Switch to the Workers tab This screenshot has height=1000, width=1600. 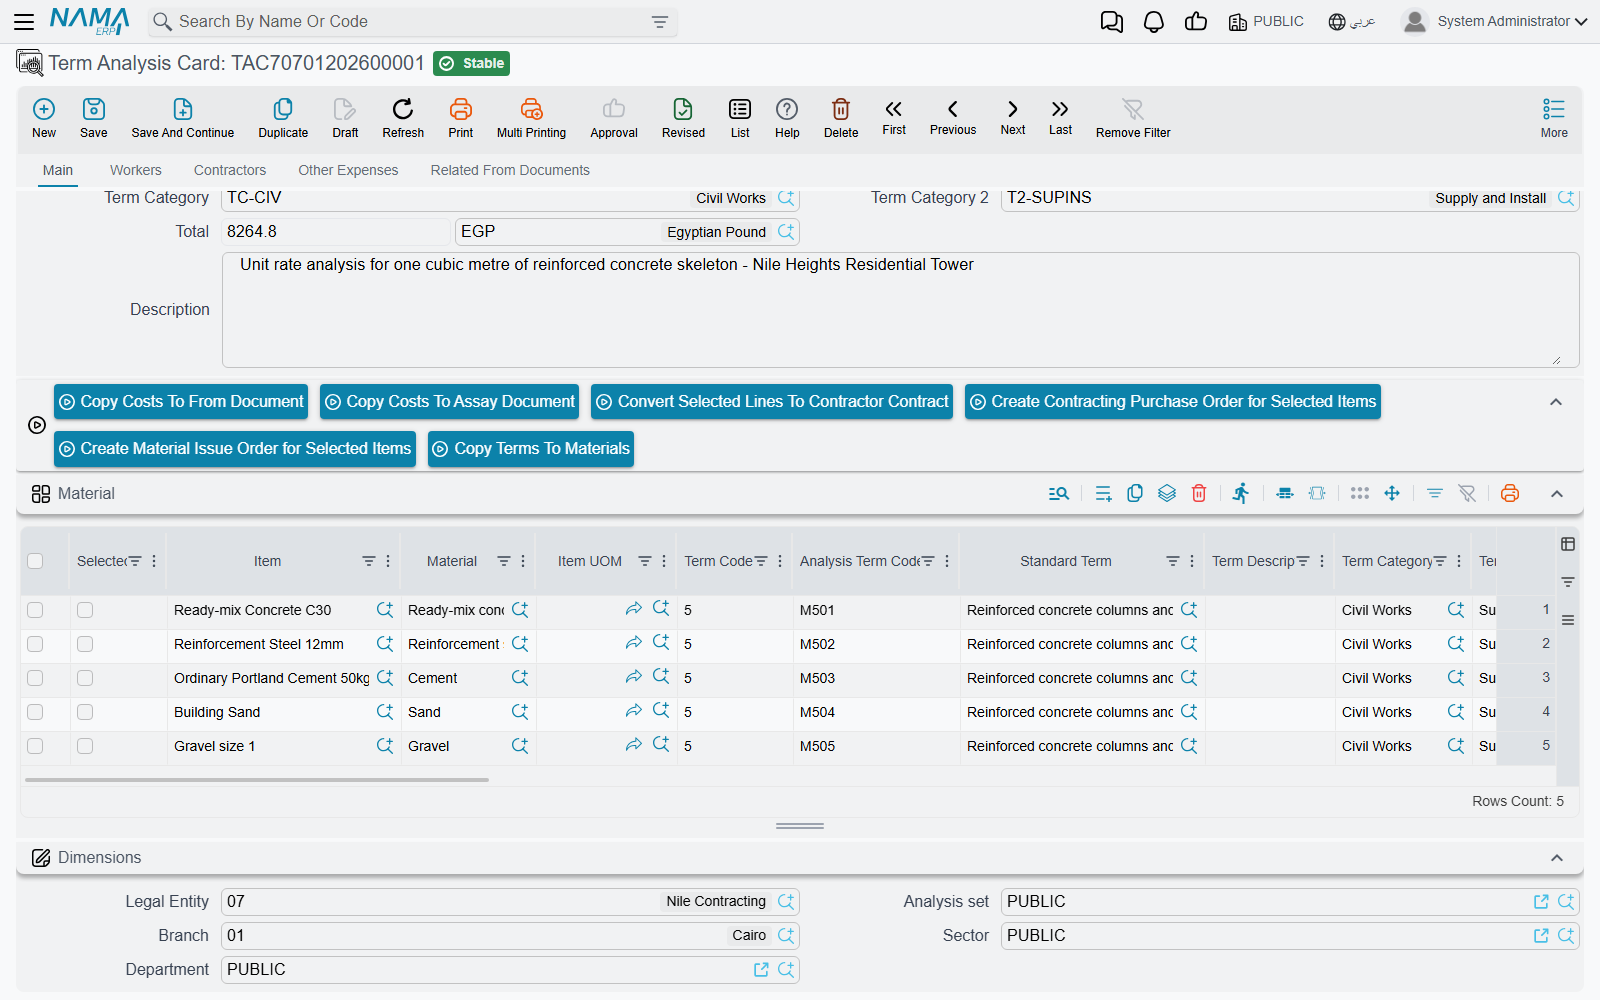[x=136, y=170]
